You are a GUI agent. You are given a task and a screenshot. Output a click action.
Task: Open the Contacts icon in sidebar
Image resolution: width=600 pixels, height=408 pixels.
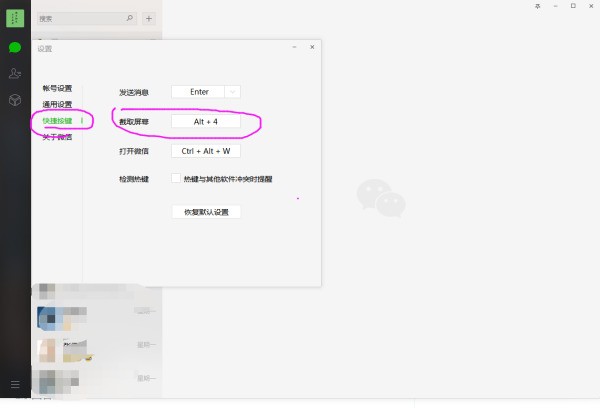point(15,73)
